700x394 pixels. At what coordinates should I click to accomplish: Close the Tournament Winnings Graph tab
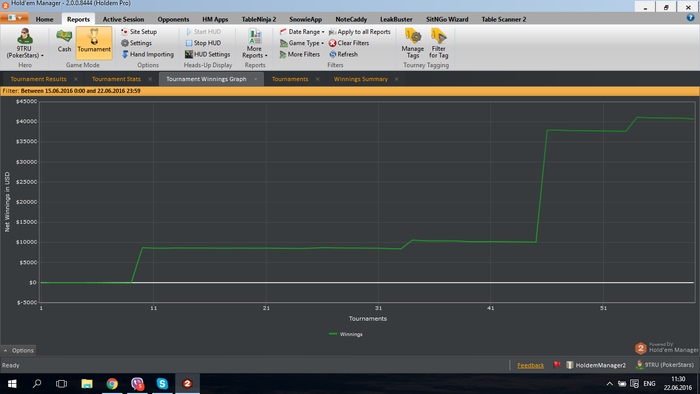(256, 79)
